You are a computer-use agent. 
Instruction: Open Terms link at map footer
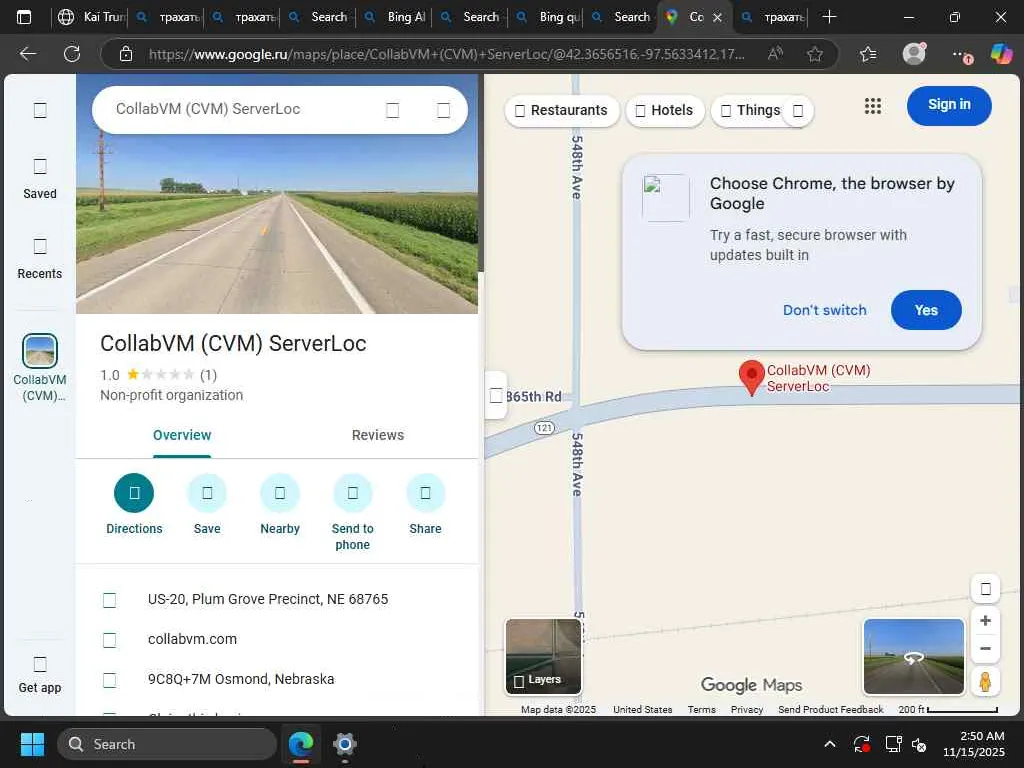(701, 709)
